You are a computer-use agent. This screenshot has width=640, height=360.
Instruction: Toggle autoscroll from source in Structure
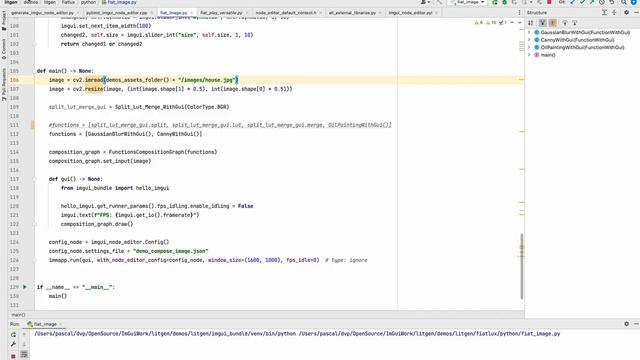tap(575, 23)
